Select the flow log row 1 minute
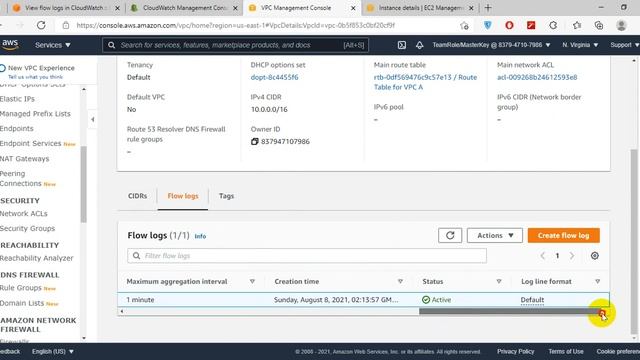 point(363,300)
